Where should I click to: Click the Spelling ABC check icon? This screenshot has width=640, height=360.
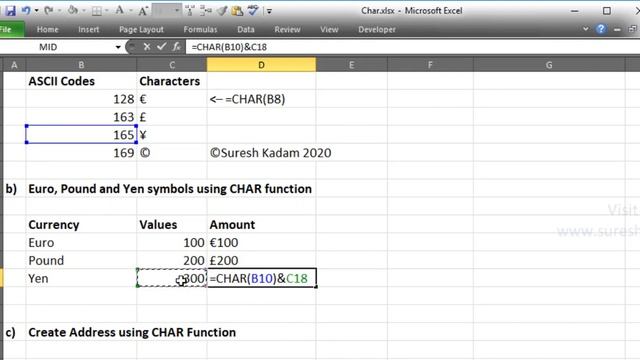click(253, 10)
